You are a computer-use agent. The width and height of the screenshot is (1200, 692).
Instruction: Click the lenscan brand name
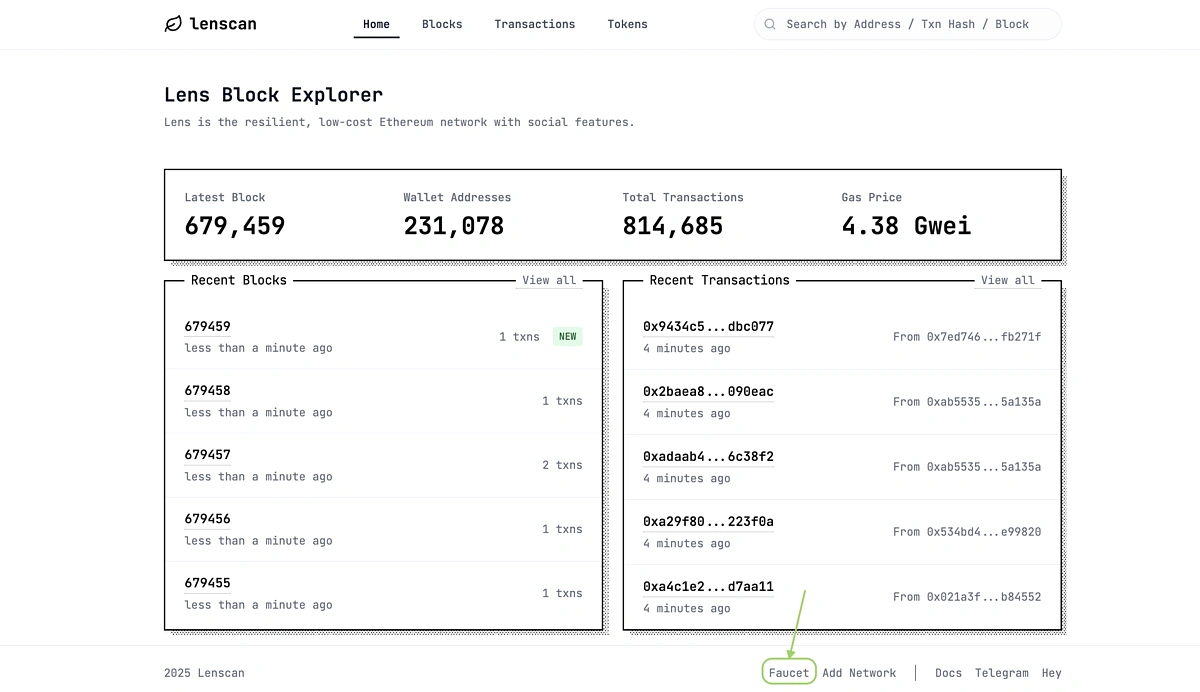coord(223,24)
